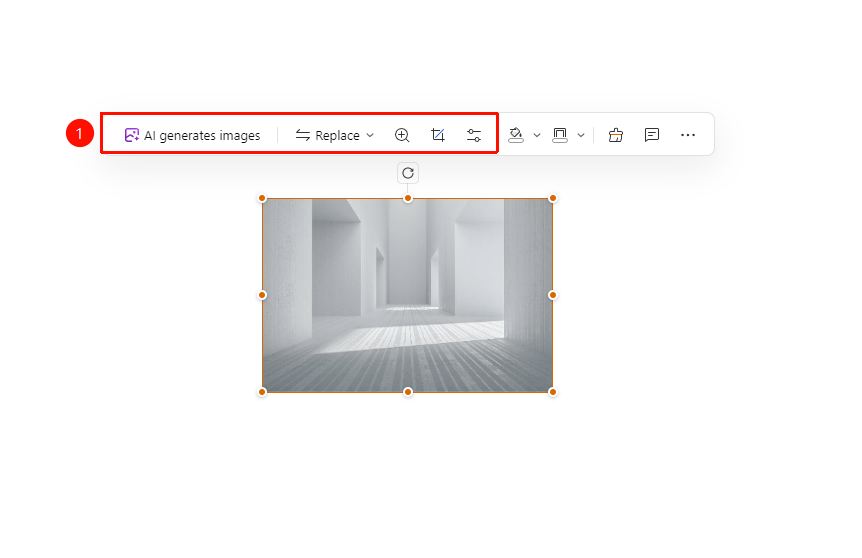
Task: Click the bottom-right resize handle of the image
Action: [x=553, y=392]
